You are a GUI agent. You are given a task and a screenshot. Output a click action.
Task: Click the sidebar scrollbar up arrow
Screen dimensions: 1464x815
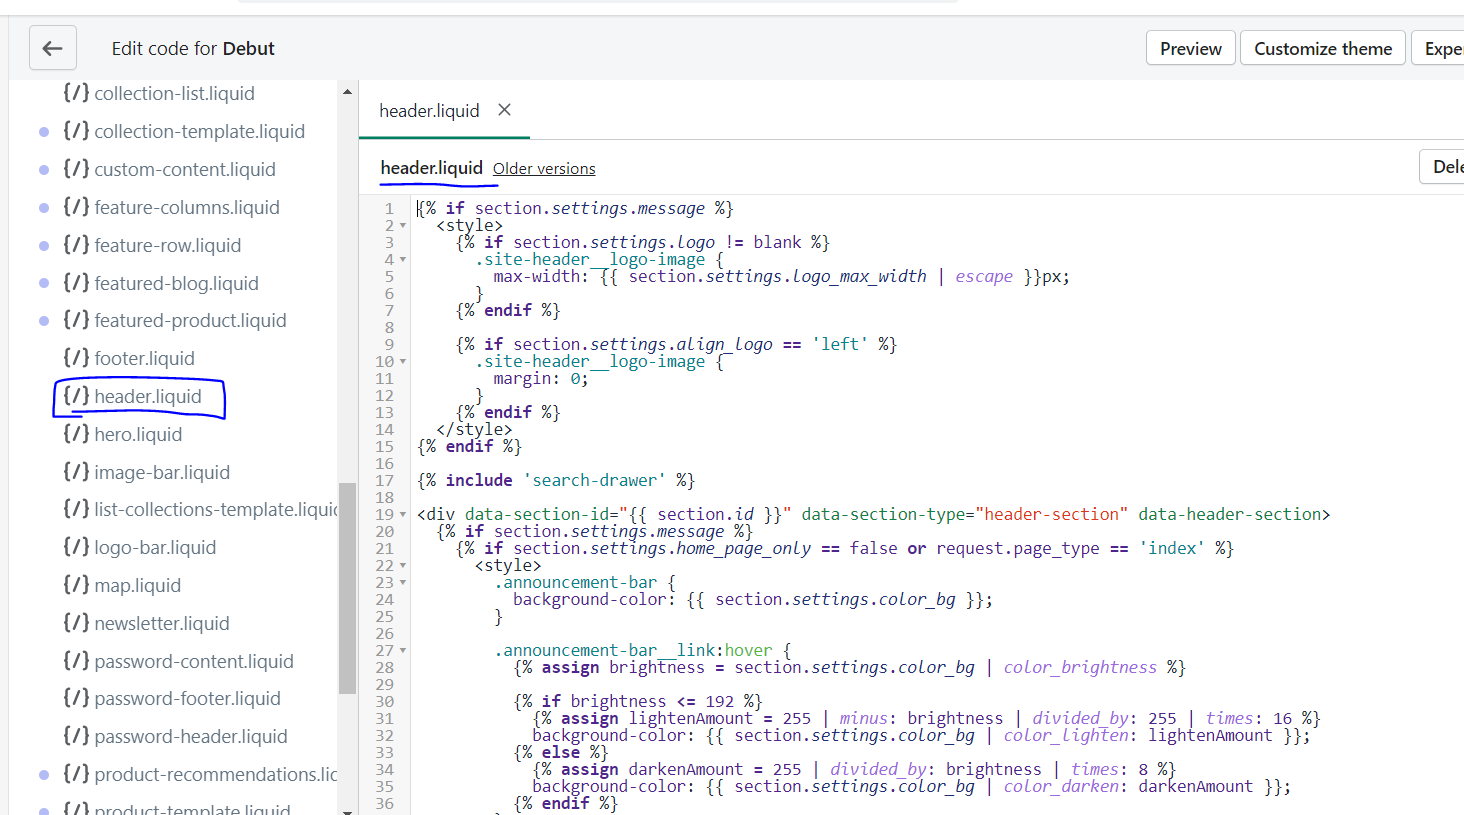pos(347,92)
